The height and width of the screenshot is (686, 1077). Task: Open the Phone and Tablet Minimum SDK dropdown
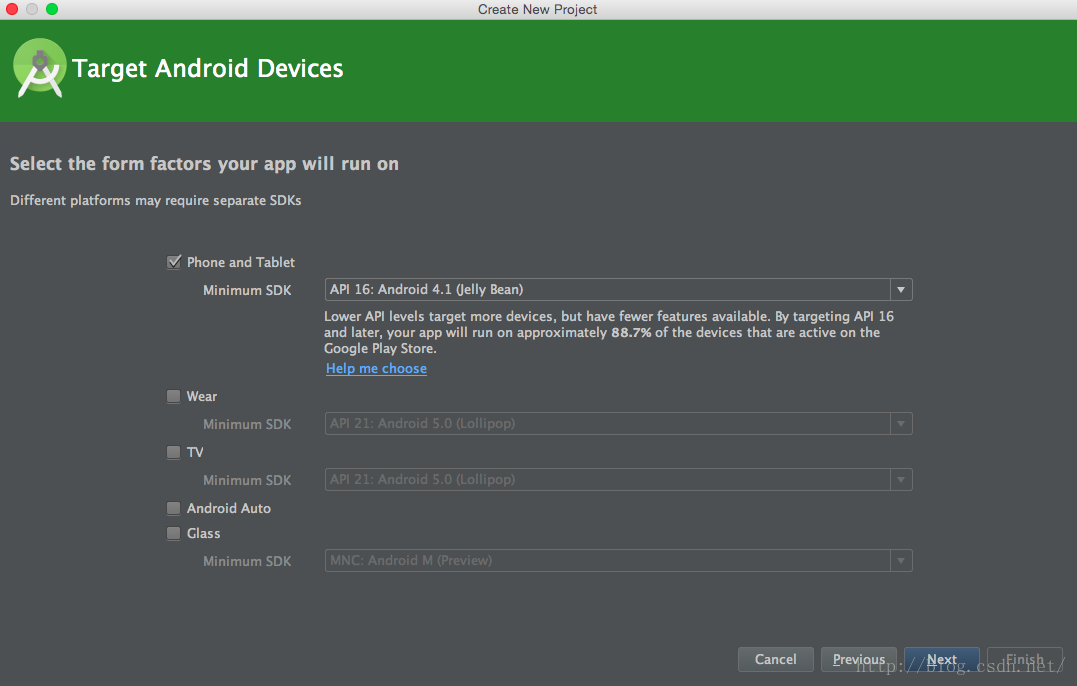pyautogui.click(x=901, y=290)
